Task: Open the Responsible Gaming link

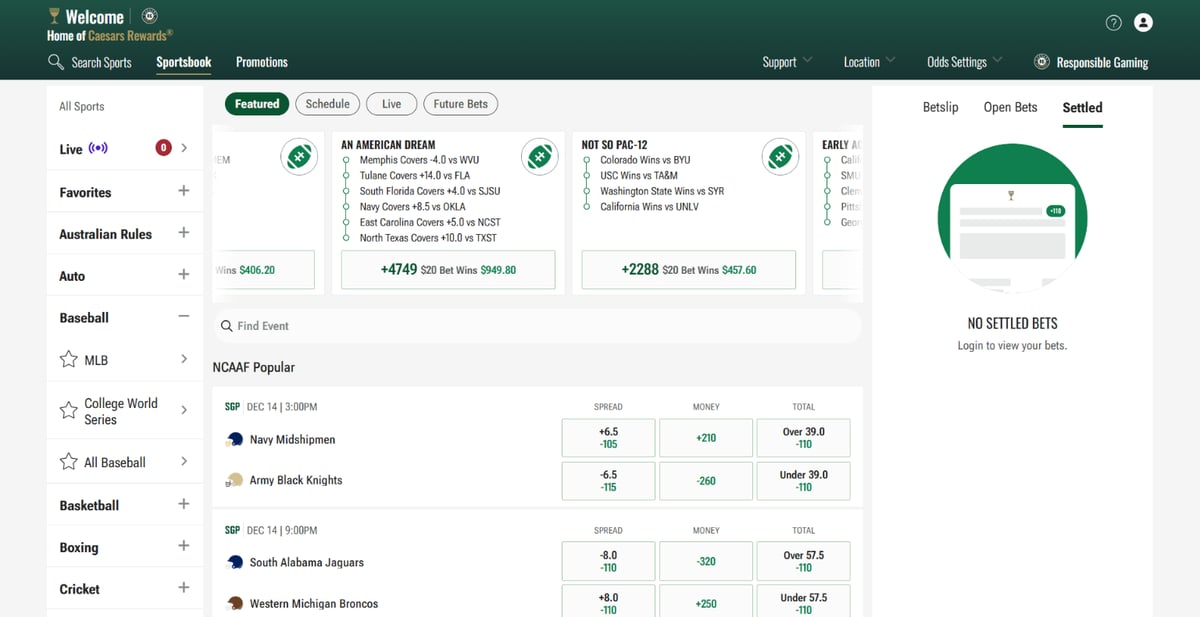Action: pos(1102,62)
